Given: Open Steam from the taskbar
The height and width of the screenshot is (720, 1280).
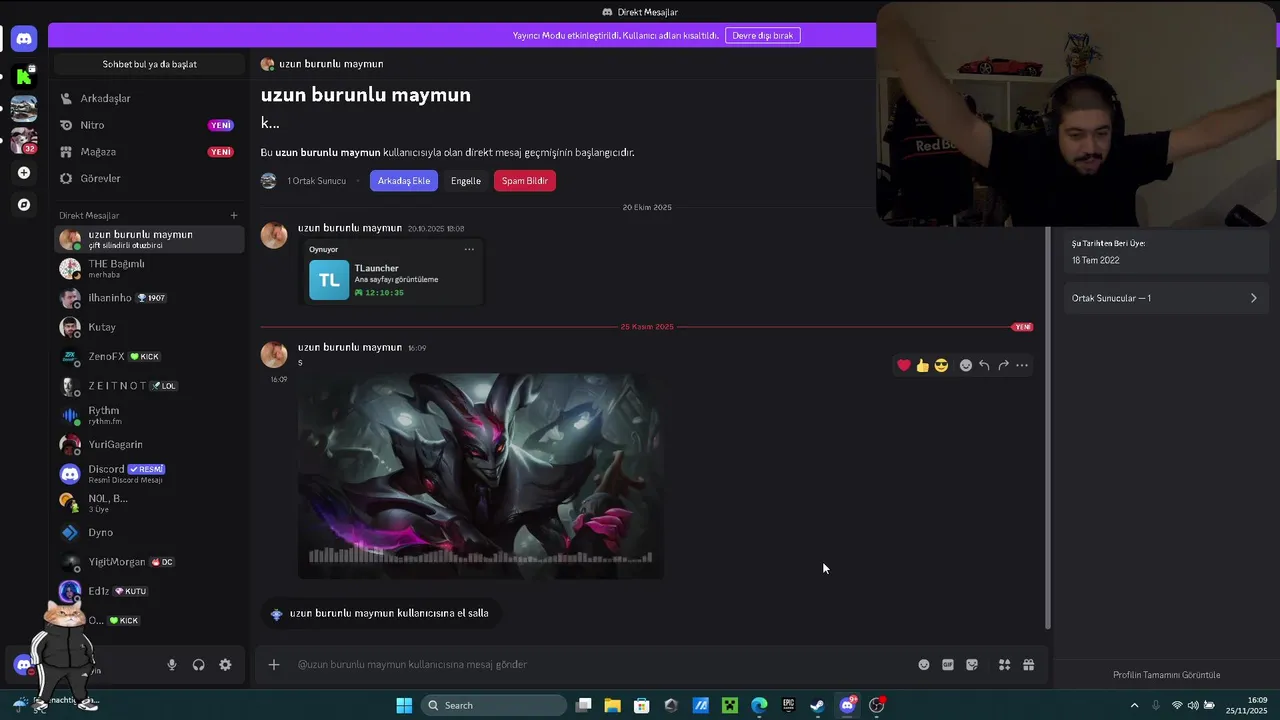Looking at the screenshot, I should 817,705.
